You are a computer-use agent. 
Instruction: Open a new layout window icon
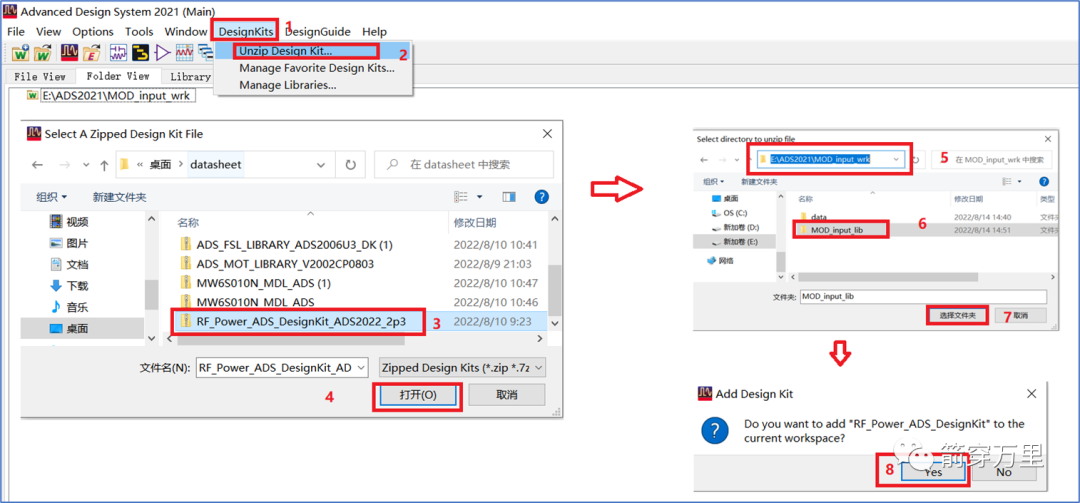pyautogui.click(x=141, y=52)
